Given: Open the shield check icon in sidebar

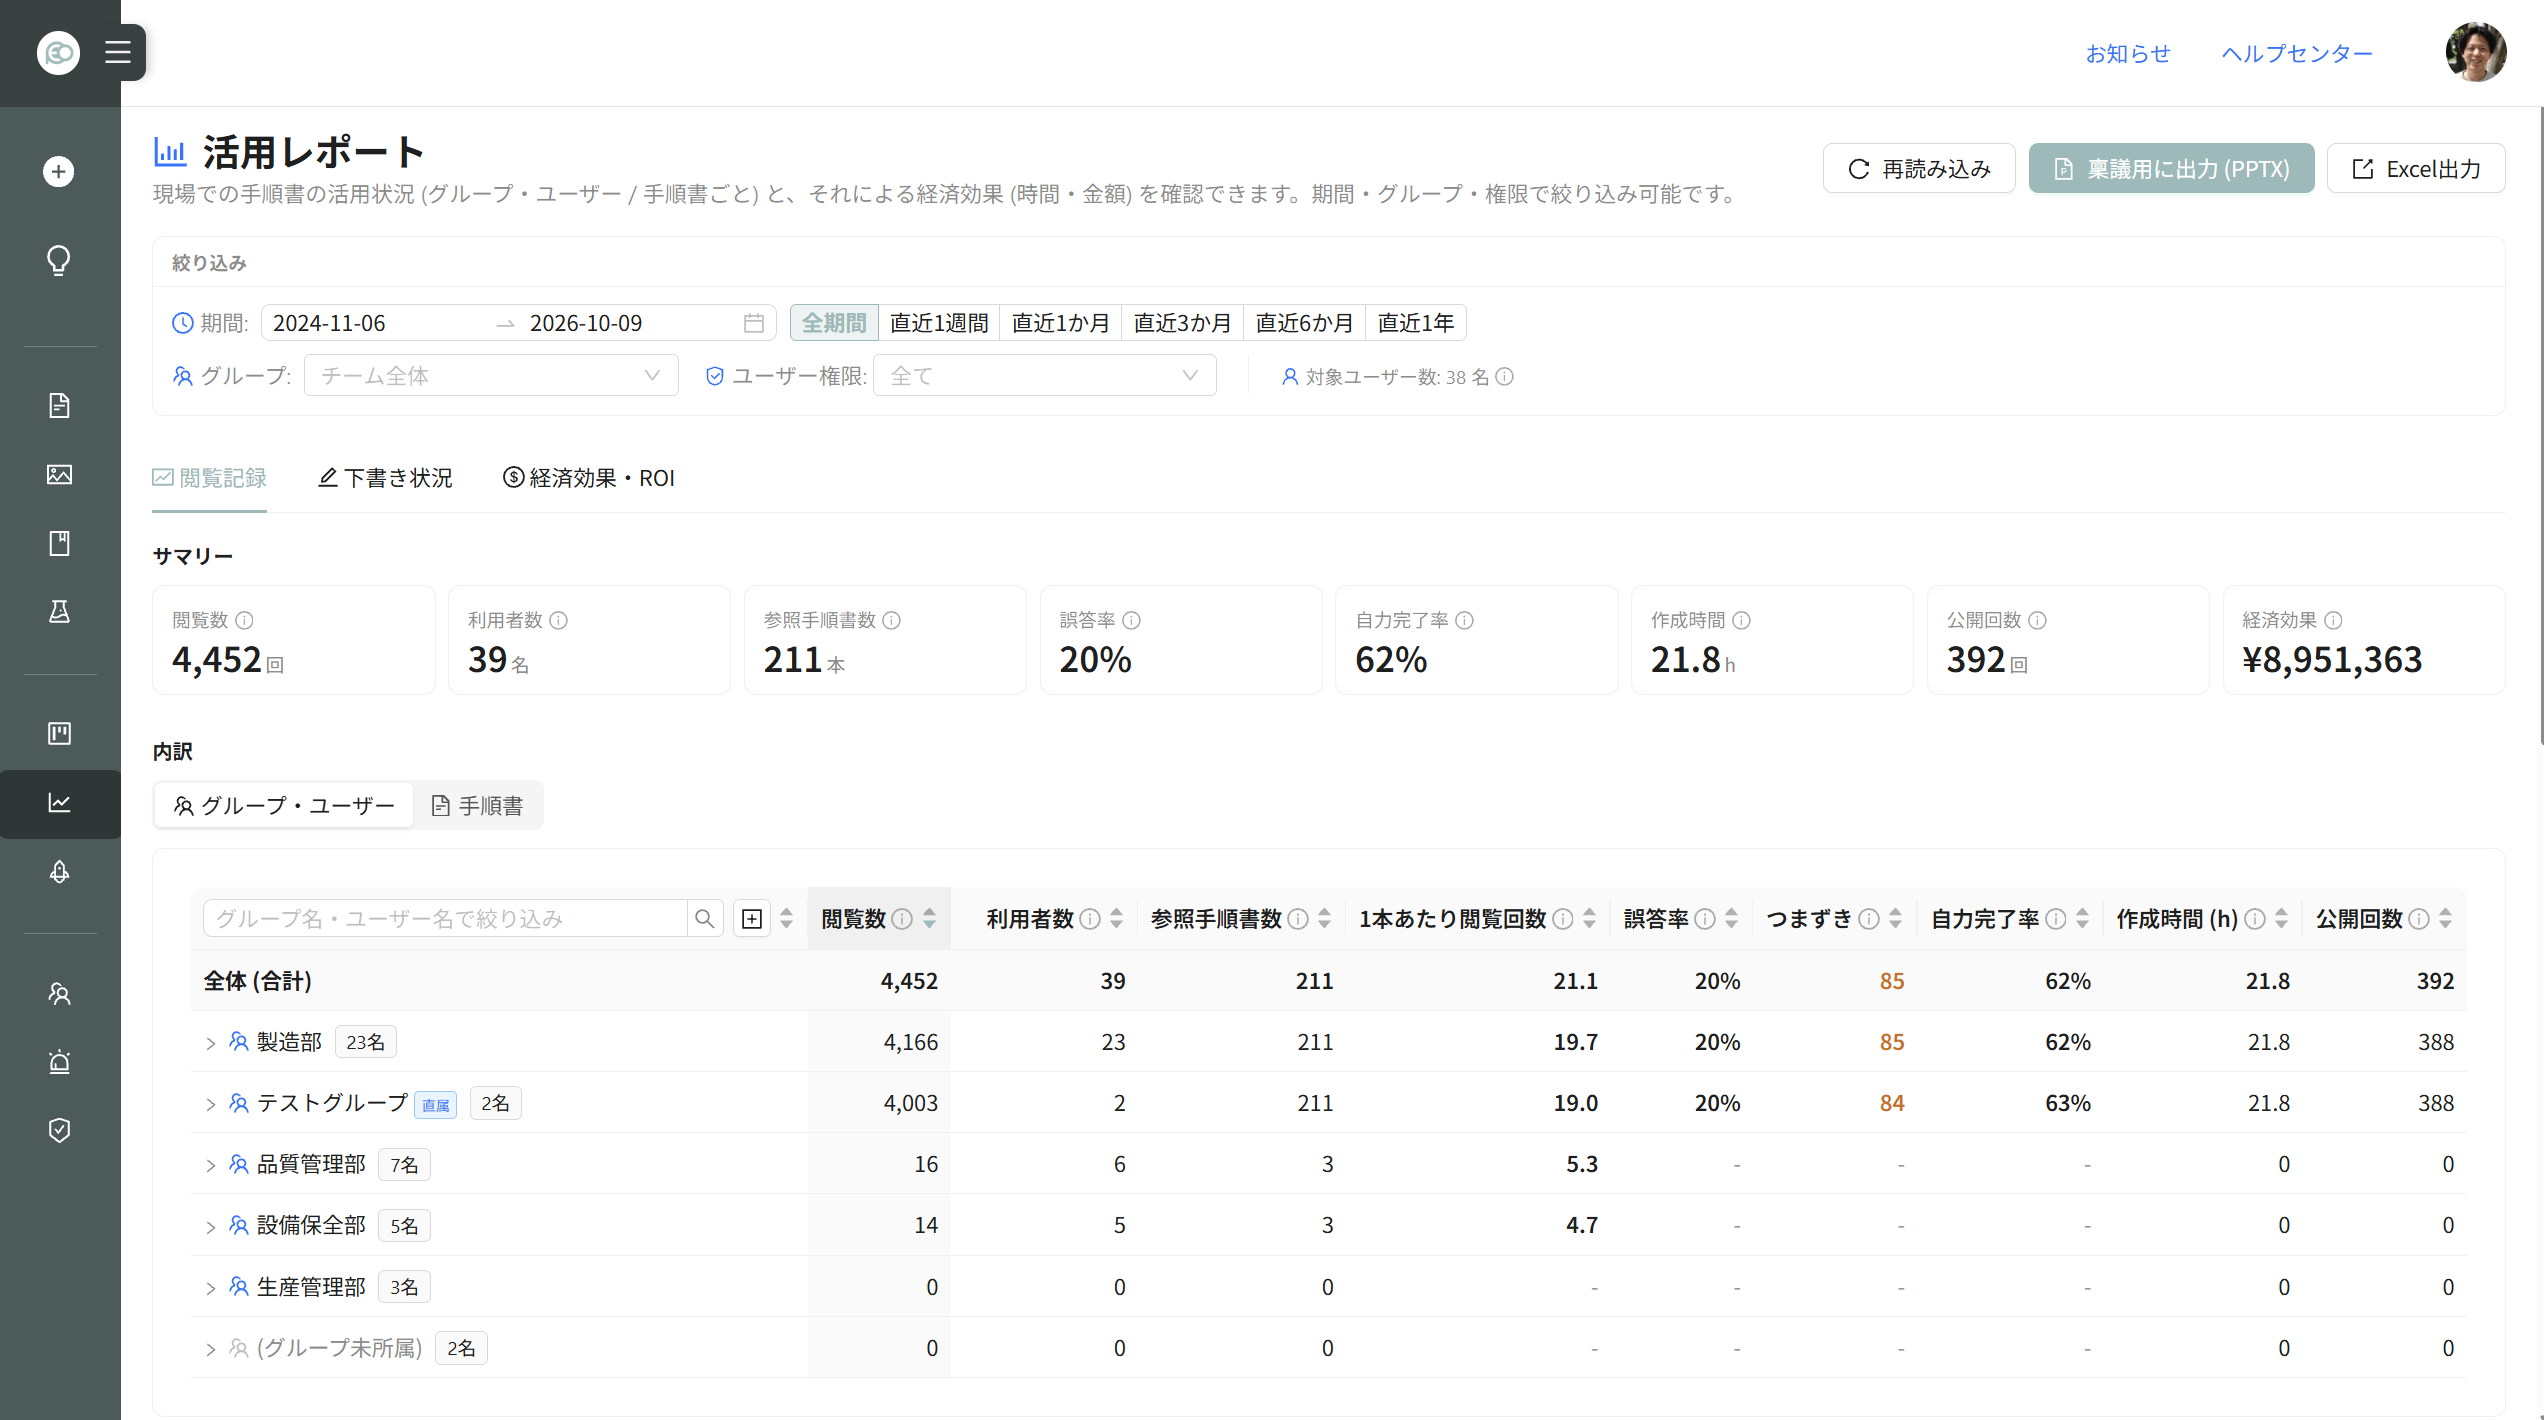Looking at the screenshot, I should coord(59,1130).
